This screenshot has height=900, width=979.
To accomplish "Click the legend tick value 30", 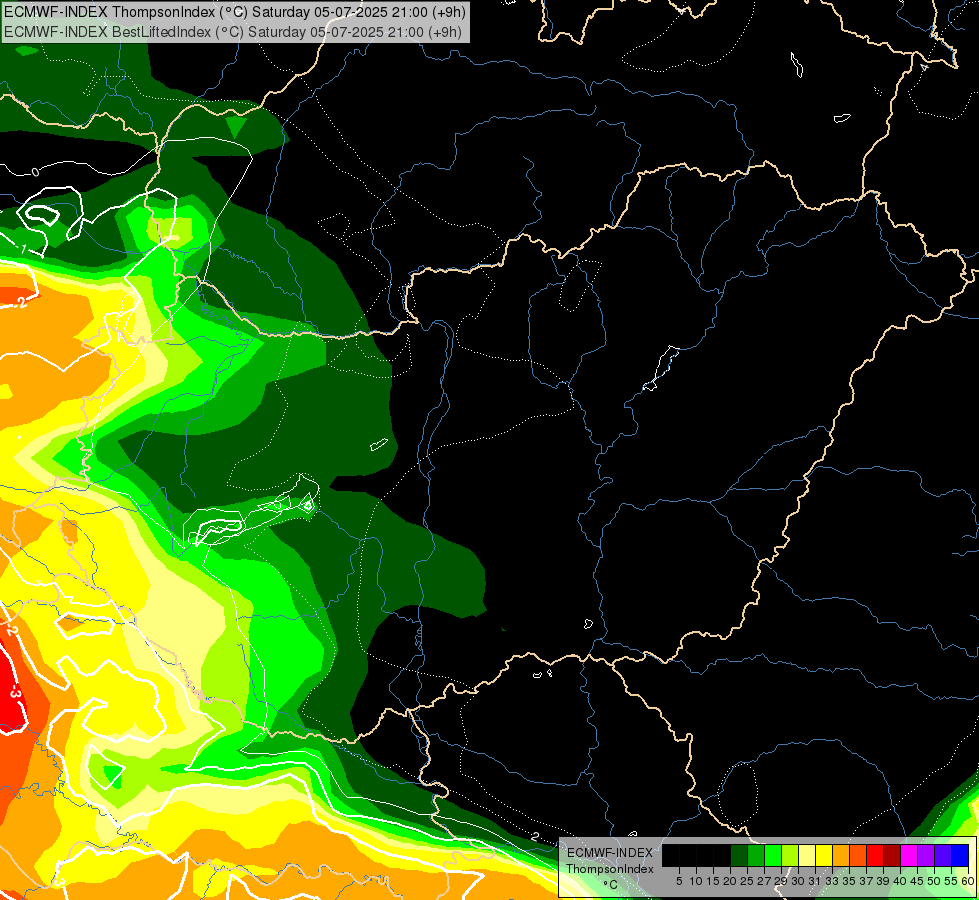I will point(799,881).
